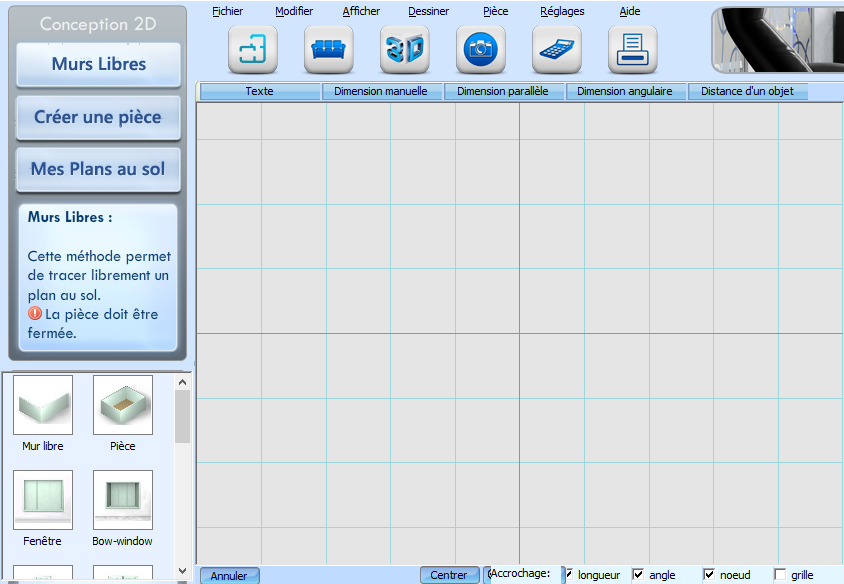
Task: Open the Afficher menu
Action: click(x=361, y=11)
